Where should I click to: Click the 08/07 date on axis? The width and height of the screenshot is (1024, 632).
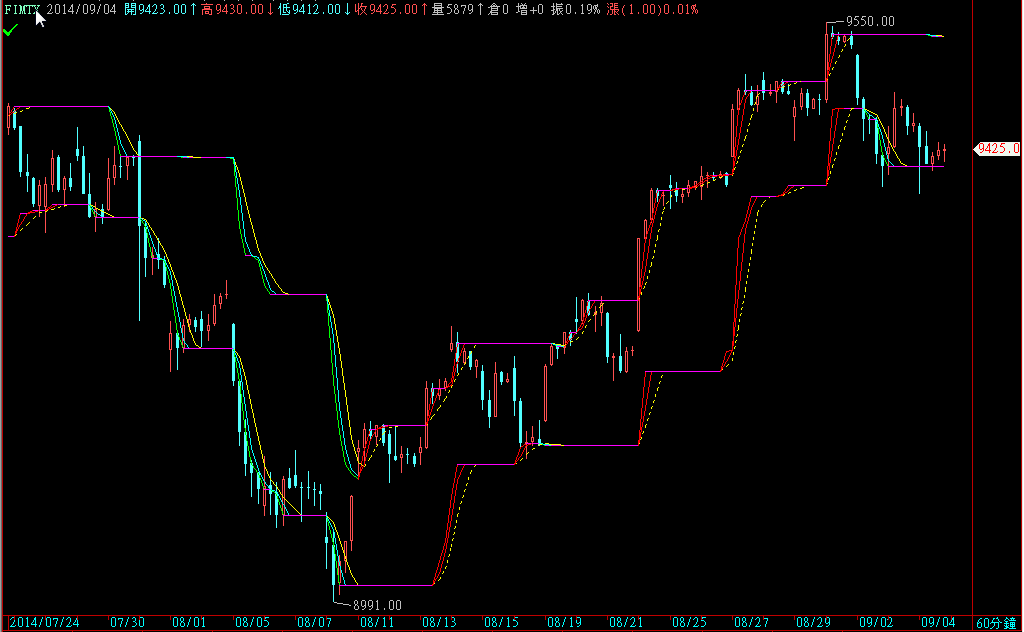point(314,622)
